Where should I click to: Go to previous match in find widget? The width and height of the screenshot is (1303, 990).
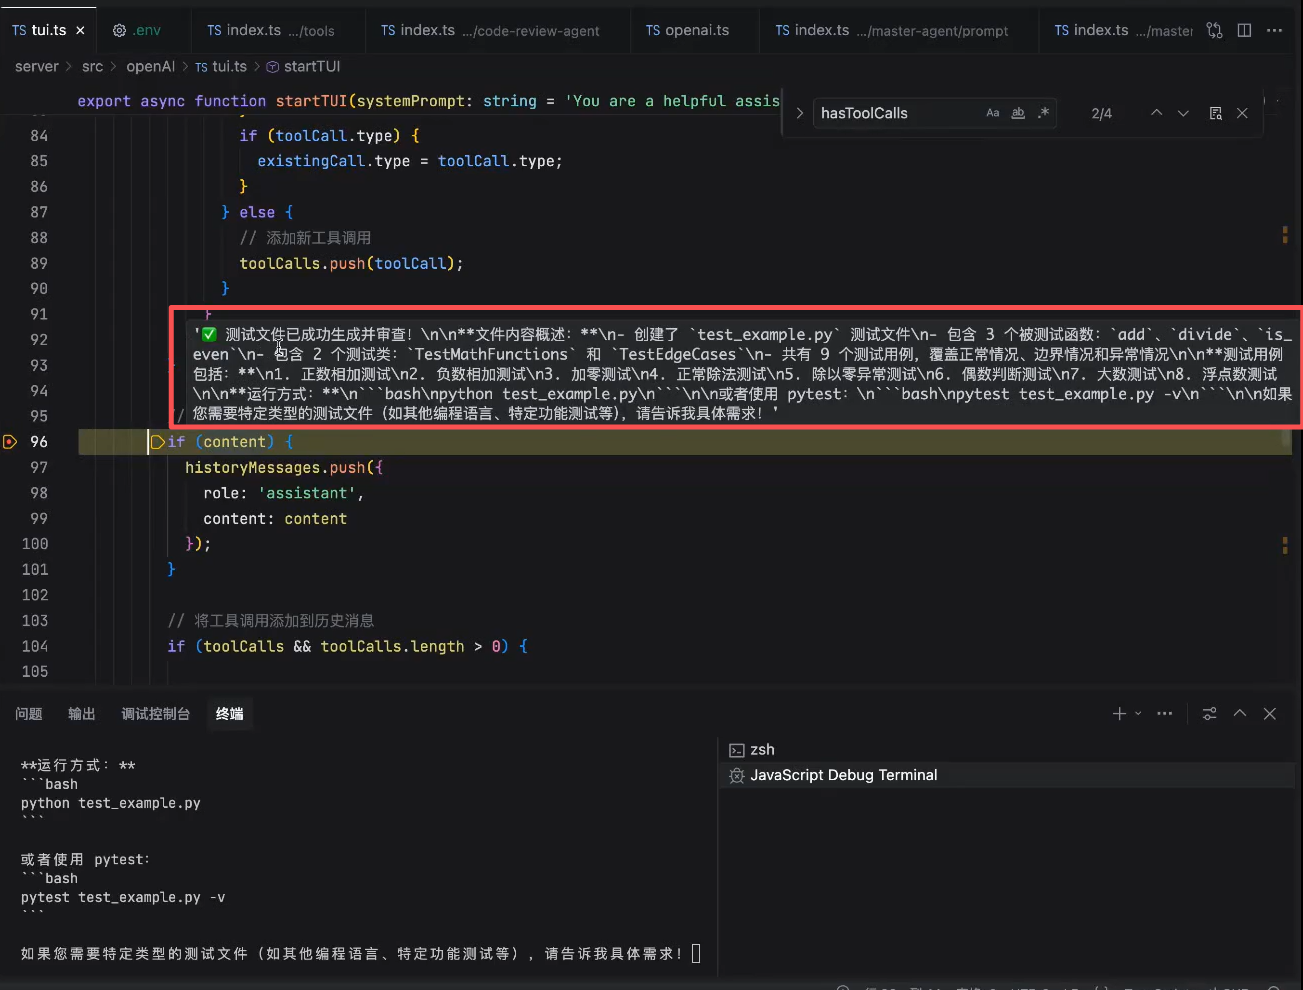pyautogui.click(x=1156, y=113)
